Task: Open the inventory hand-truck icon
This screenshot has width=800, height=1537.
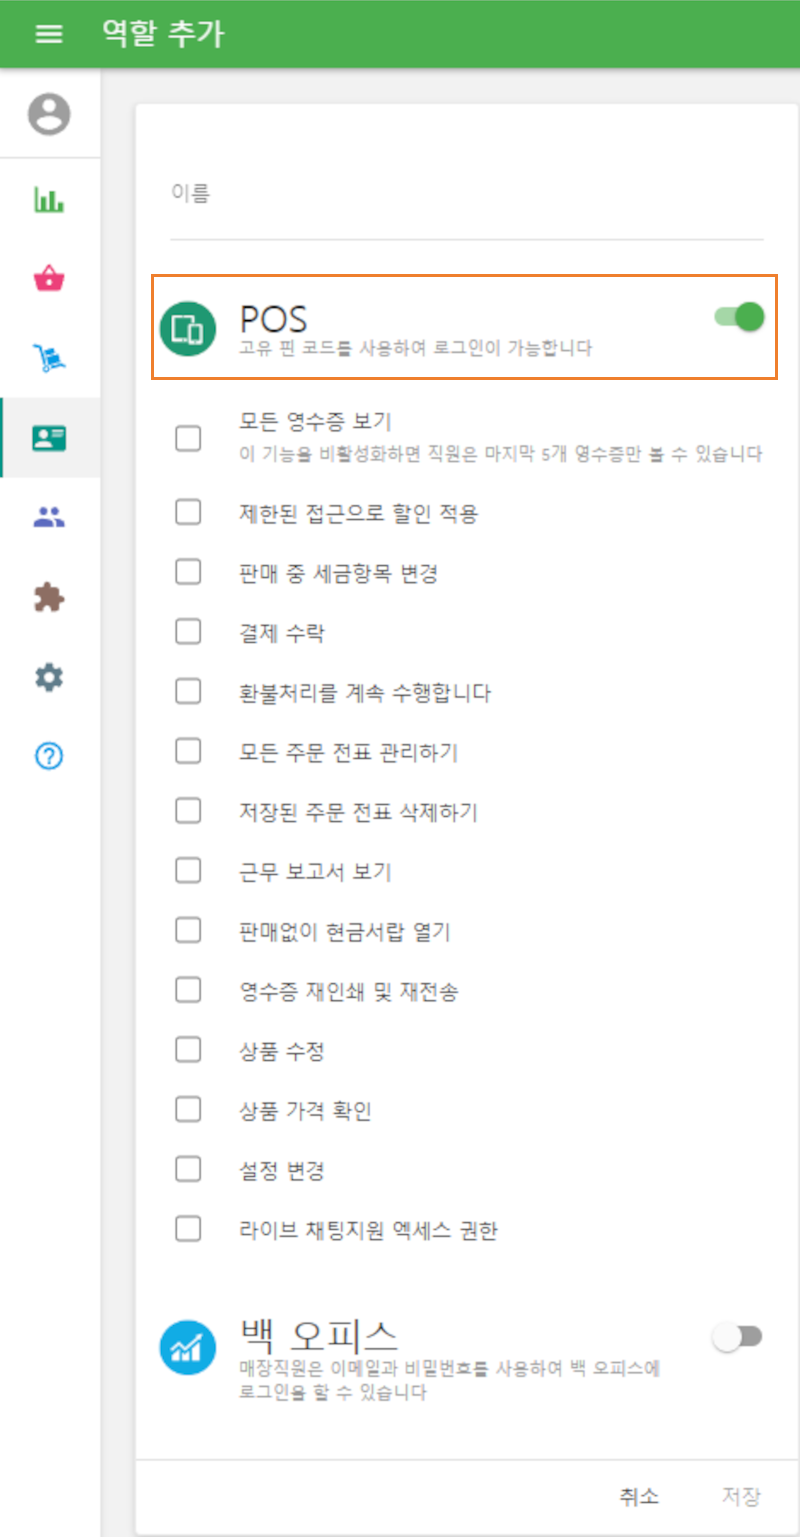Action: [x=50, y=357]
